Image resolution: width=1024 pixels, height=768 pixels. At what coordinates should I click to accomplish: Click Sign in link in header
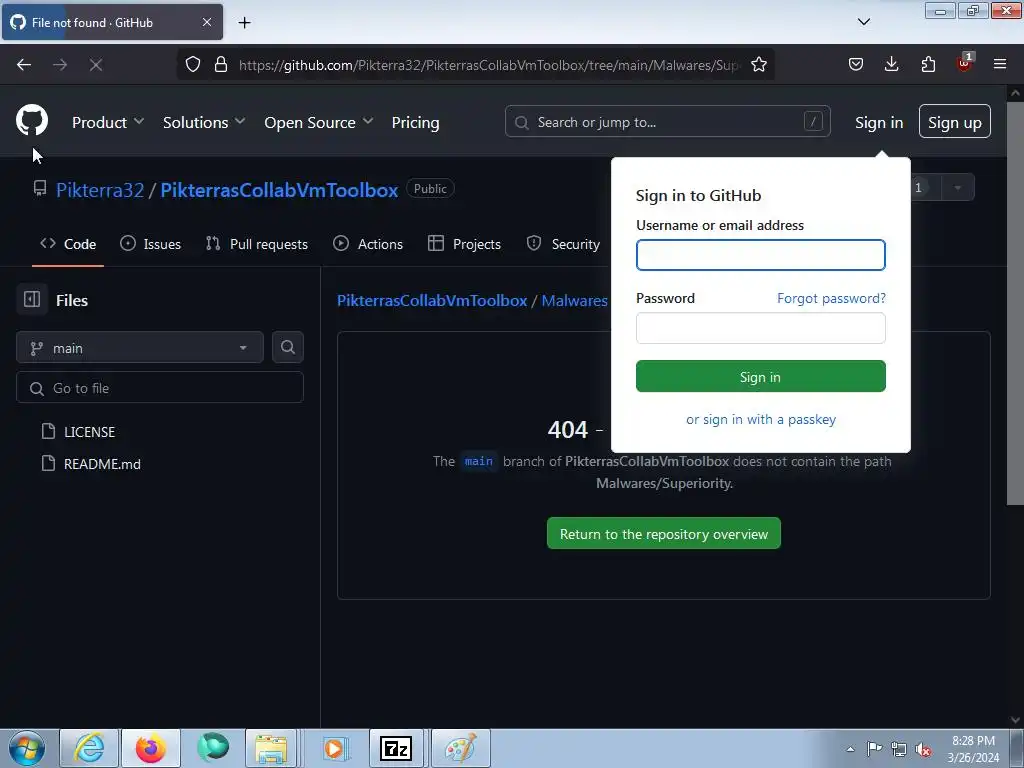click(x=879, y=123)
